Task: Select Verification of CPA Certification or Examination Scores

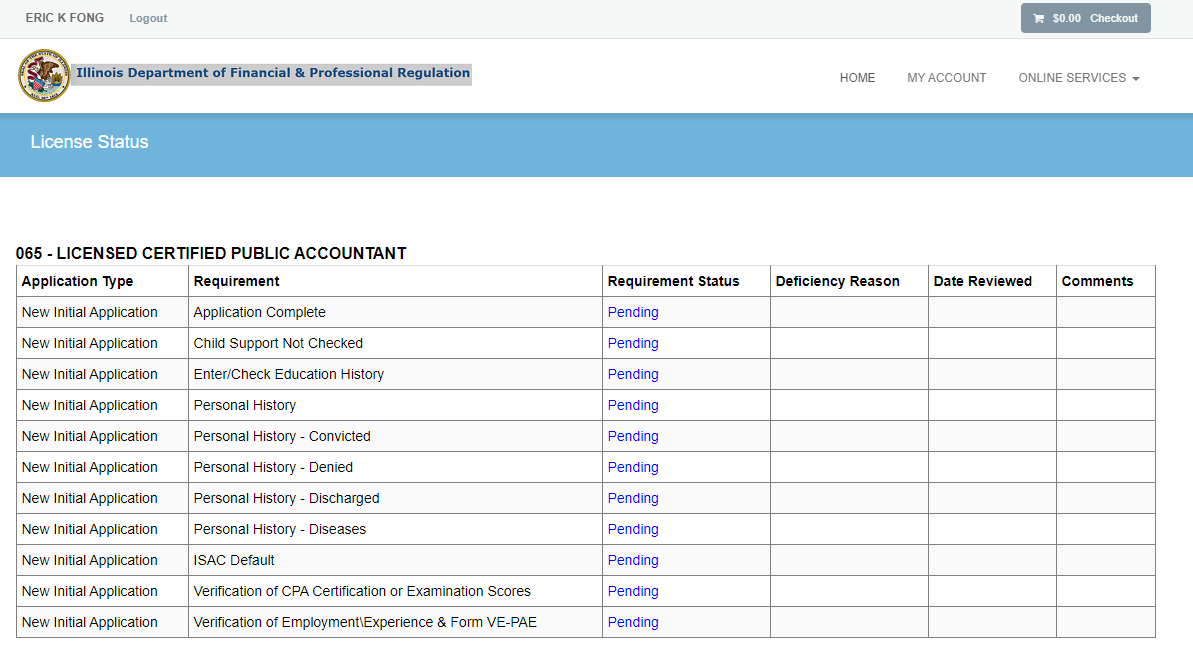Action: [396, 592]
